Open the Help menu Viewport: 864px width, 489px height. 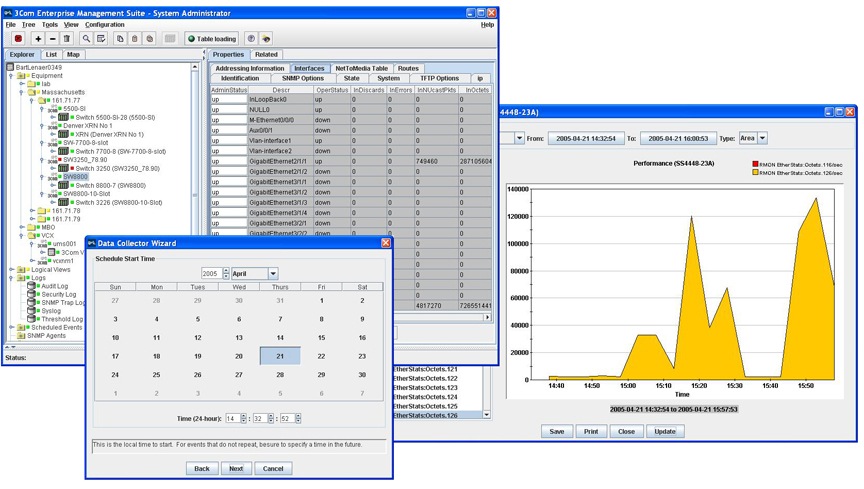pos(487,25)
